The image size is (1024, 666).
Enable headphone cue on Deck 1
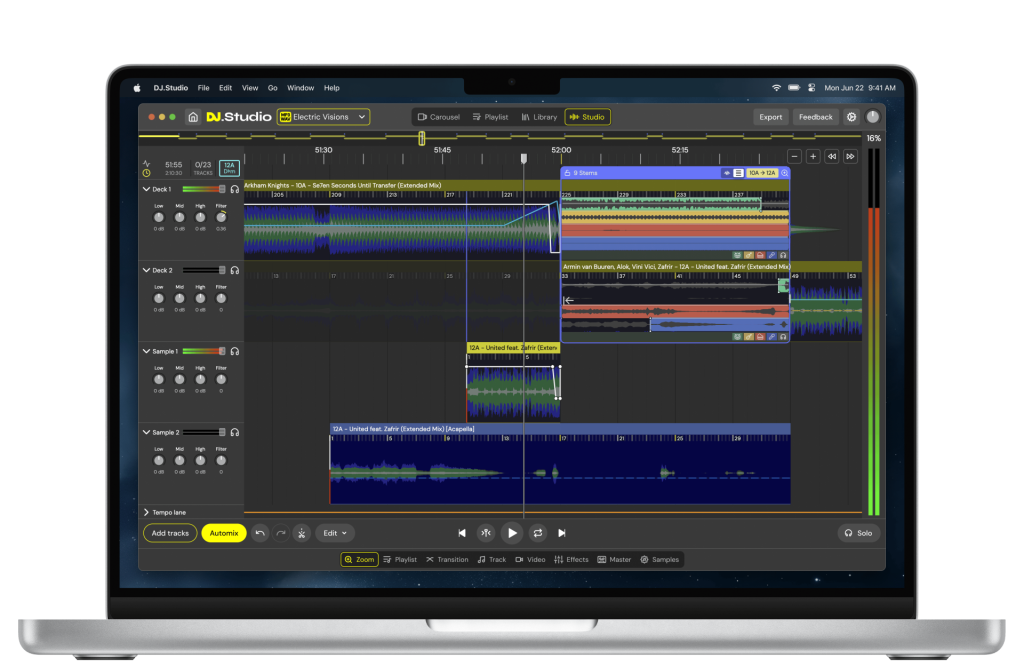click(234, 188)
